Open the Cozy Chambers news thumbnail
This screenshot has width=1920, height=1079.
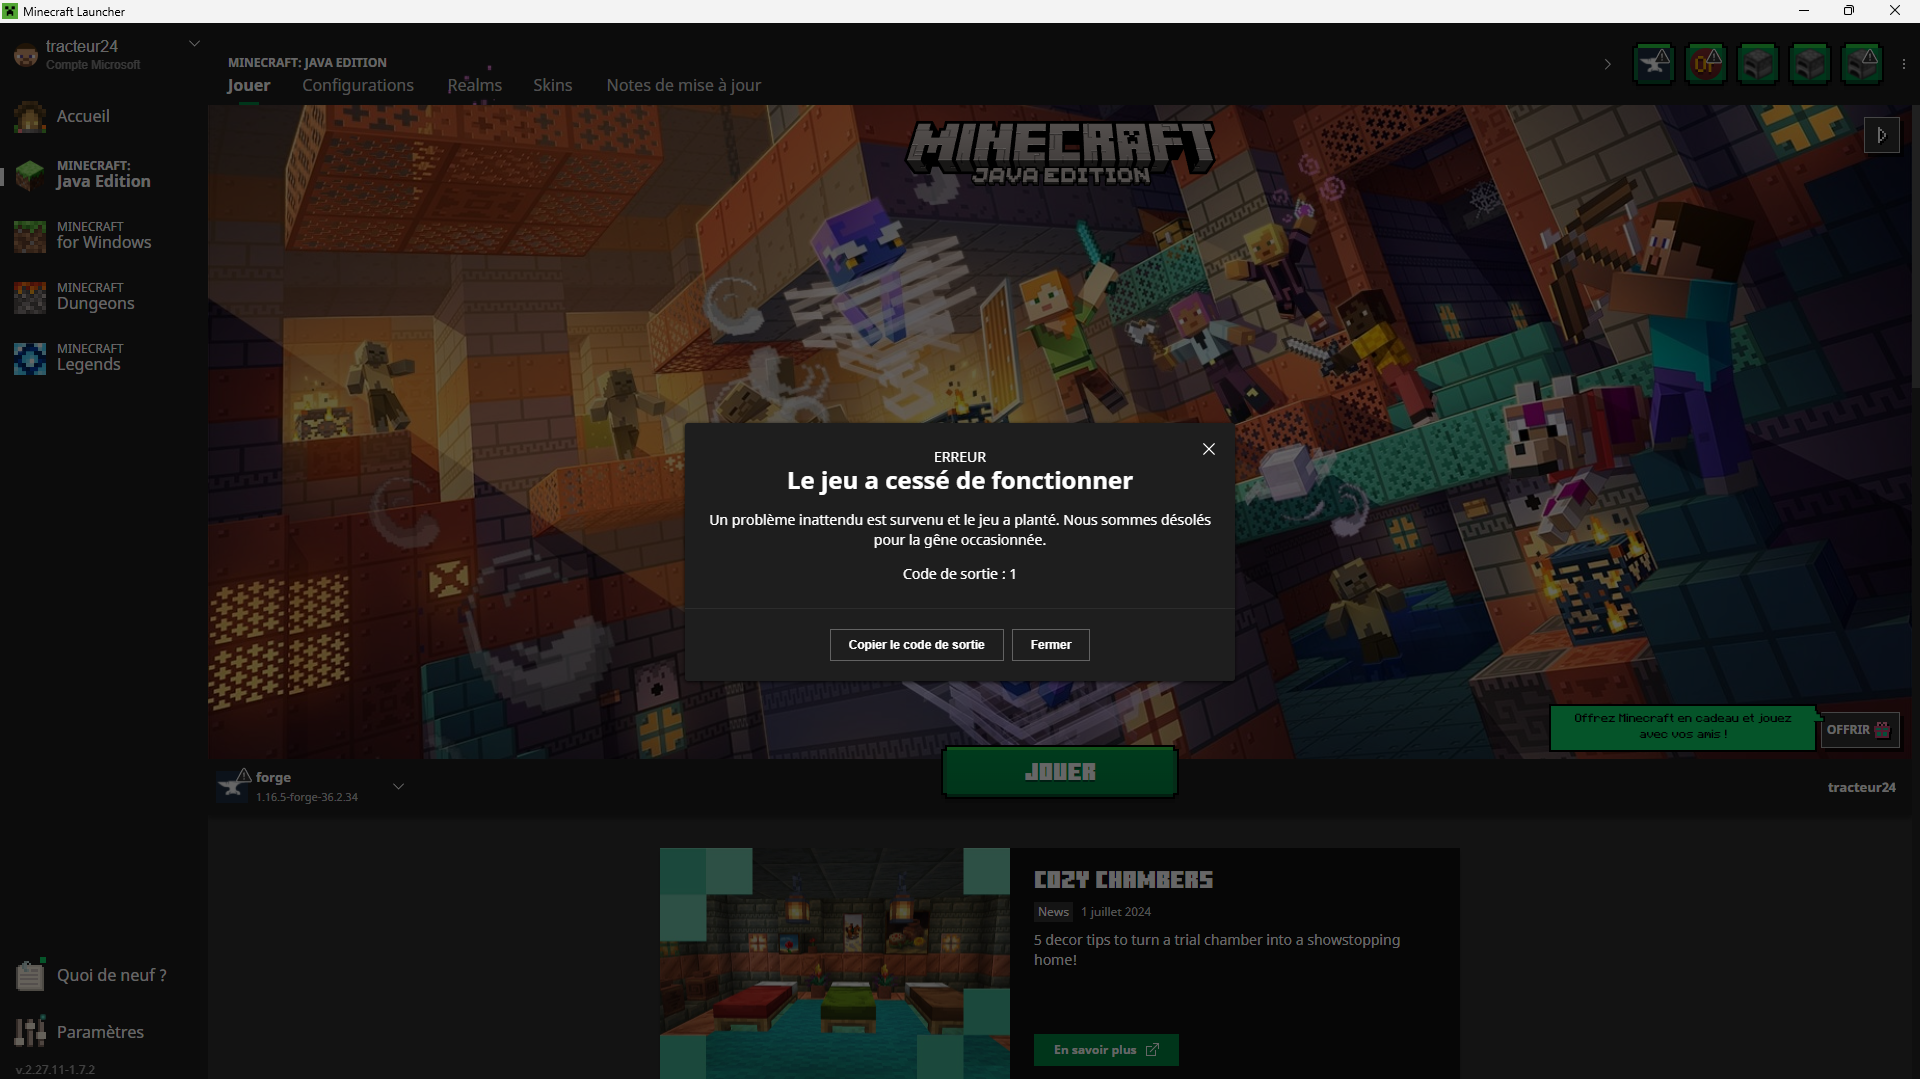pyautogui.click(x=835, y=963)
